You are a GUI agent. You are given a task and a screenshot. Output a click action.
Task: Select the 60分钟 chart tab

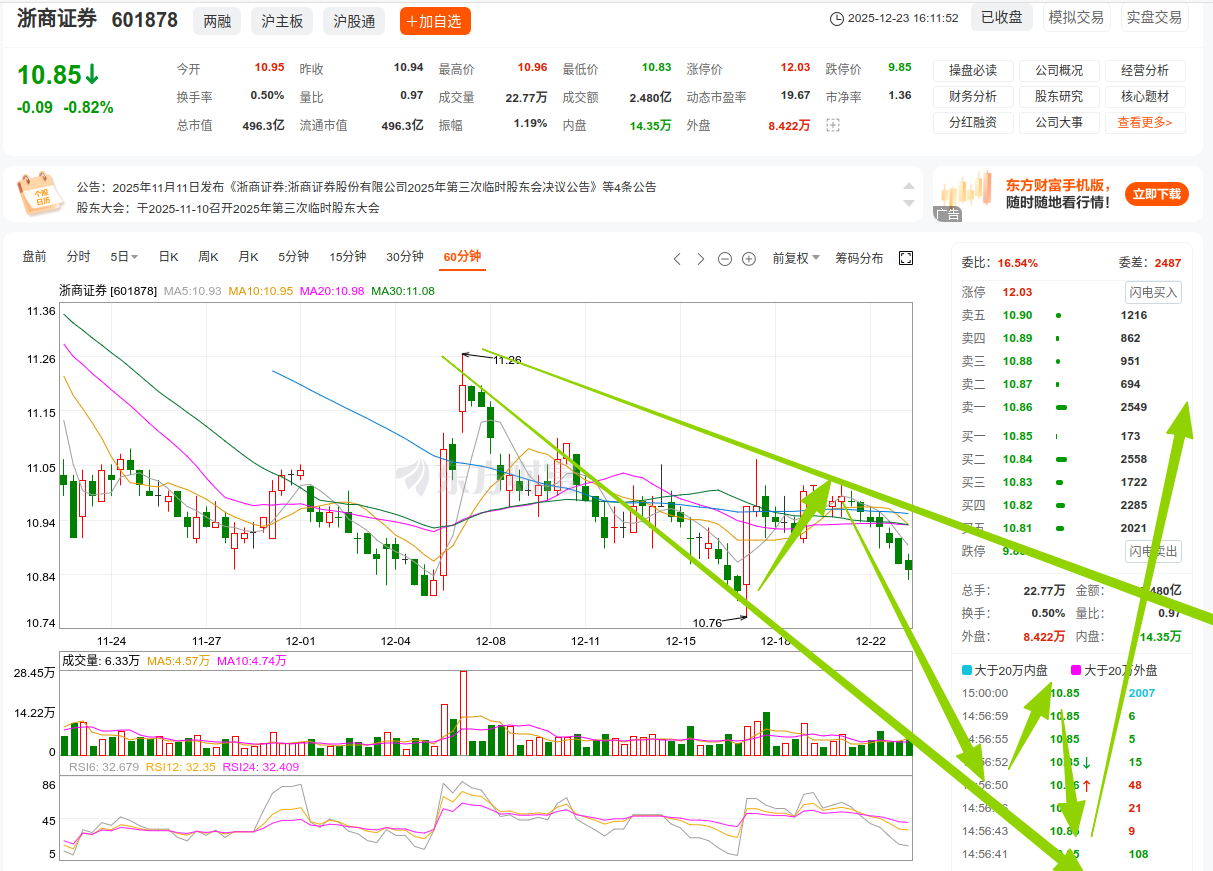(462, 257)
